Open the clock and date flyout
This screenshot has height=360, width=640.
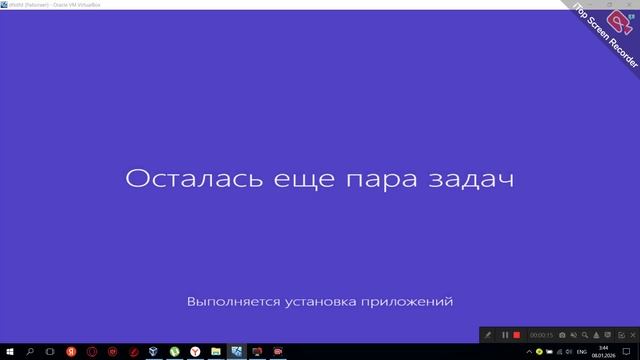click(x=603, y=351)
